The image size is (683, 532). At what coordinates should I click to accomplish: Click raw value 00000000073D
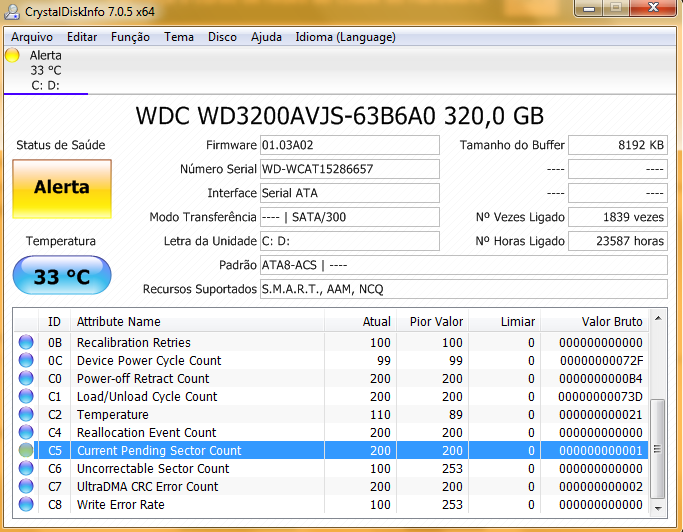(x=600, y=396)
